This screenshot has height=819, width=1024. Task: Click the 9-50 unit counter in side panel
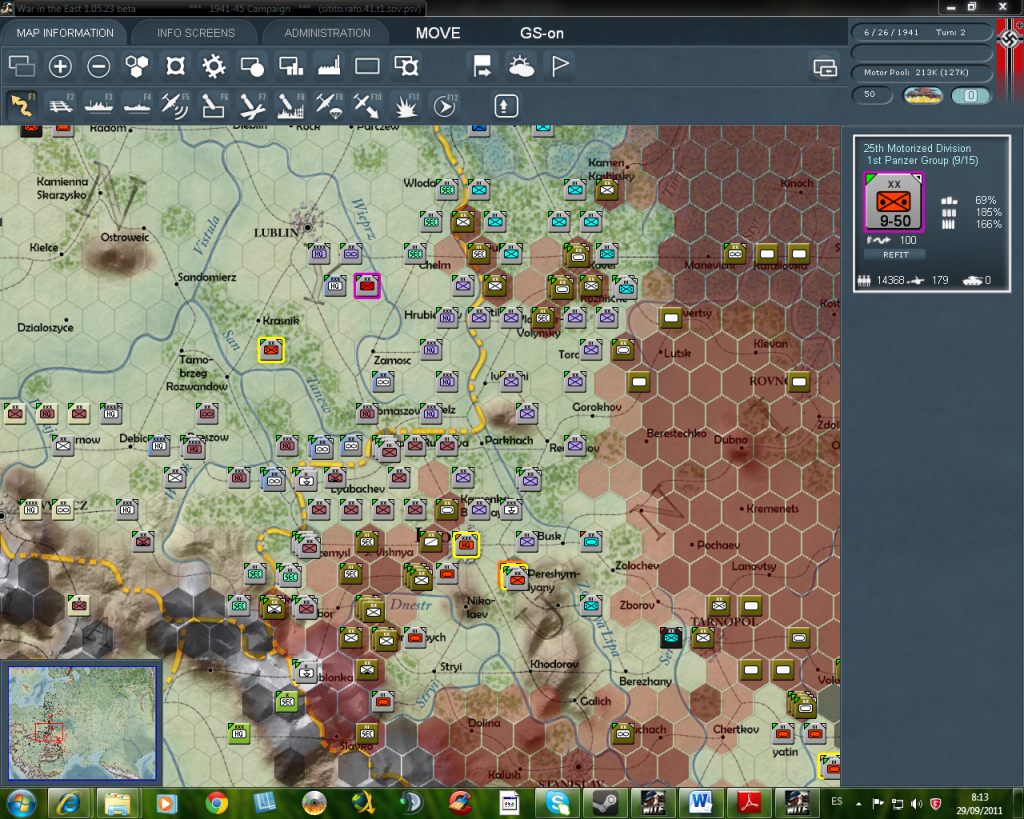(893, 202)
